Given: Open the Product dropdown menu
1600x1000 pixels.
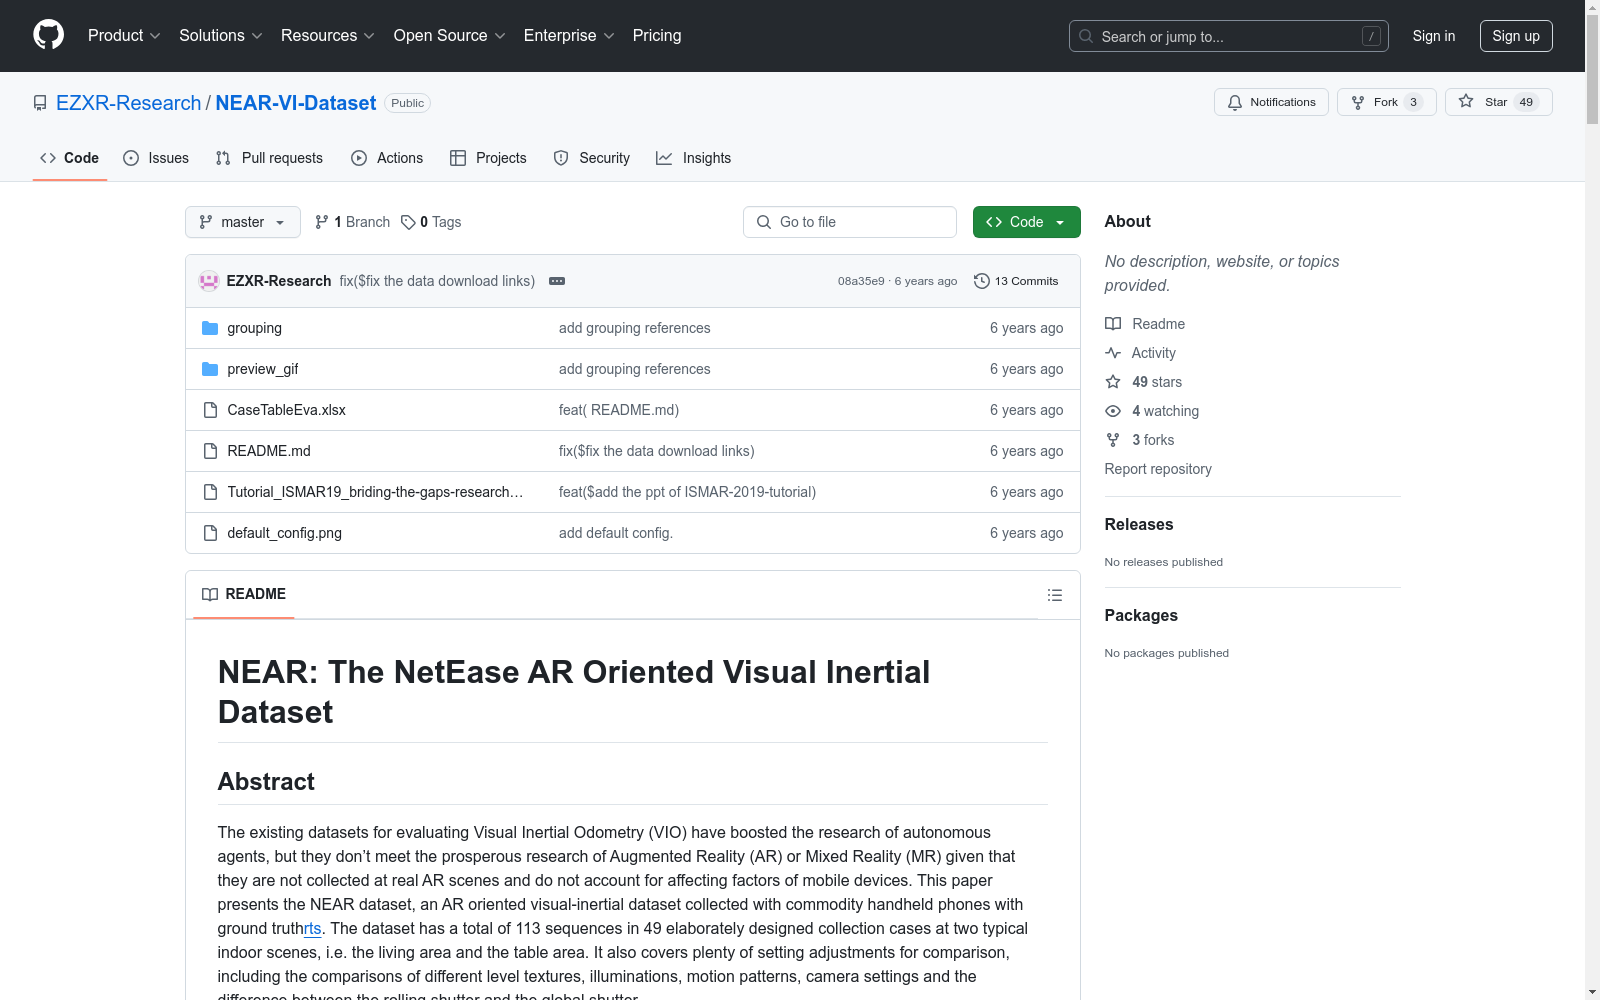Looking at the screenshot, I should pos(124,36).
